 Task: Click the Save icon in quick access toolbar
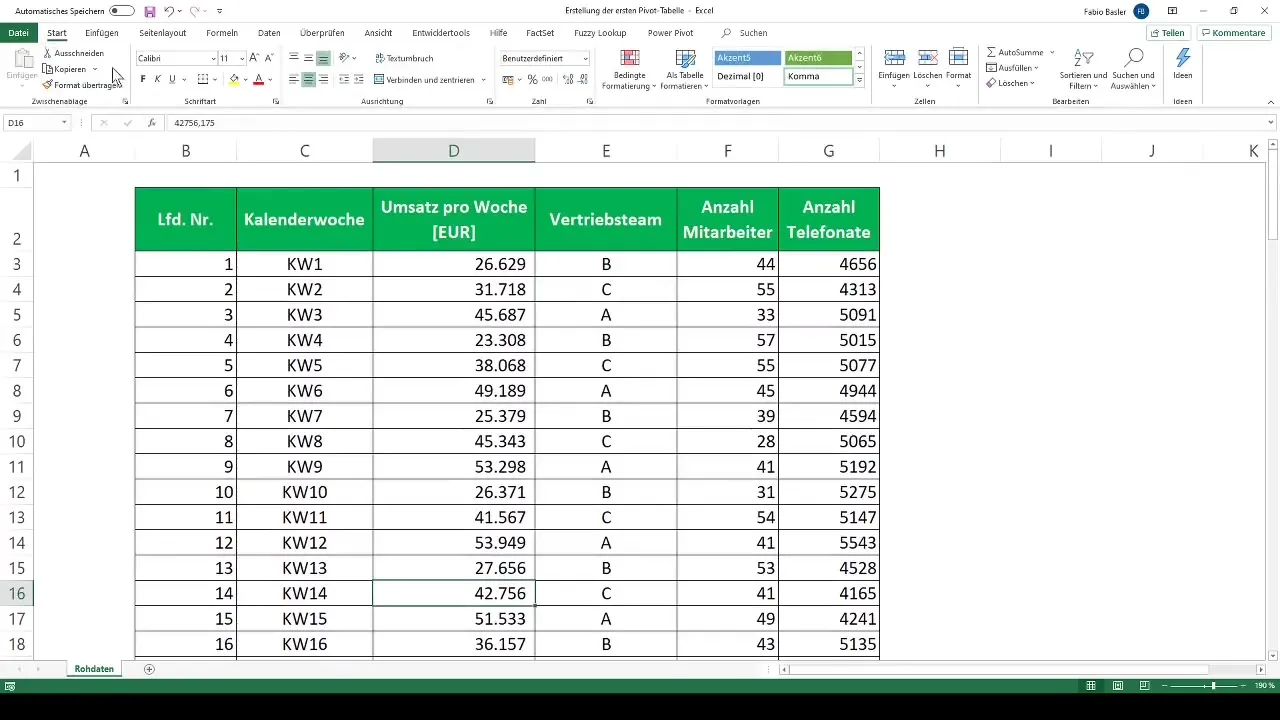(150, 11)
